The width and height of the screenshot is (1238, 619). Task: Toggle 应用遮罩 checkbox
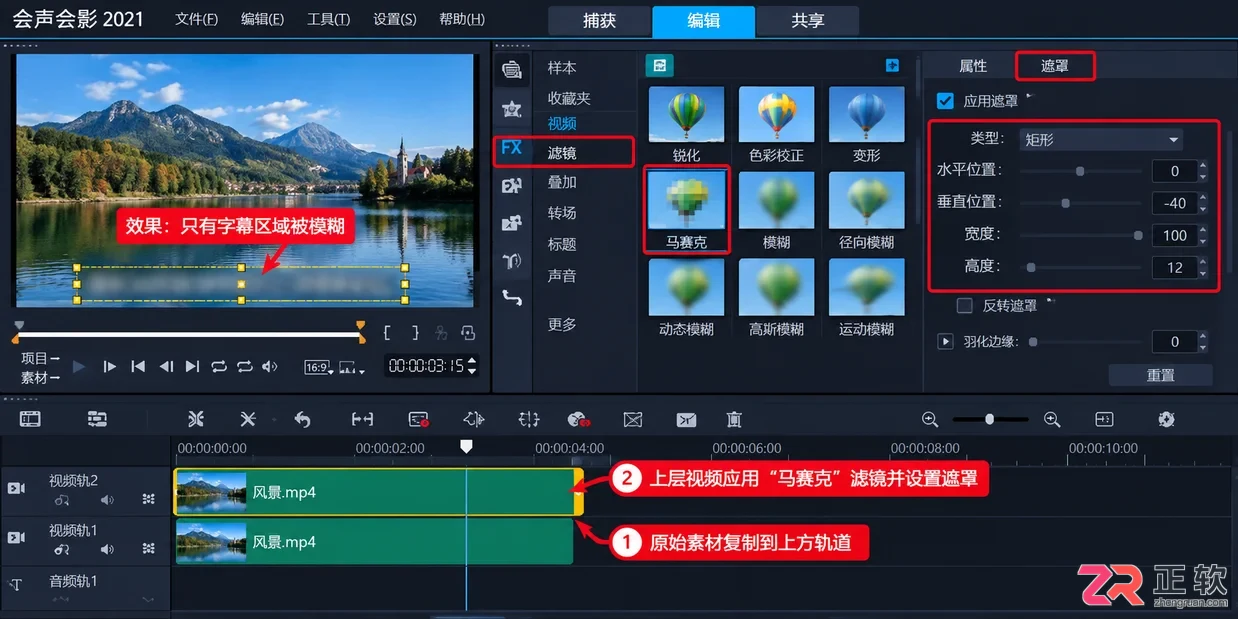(945, 101)
